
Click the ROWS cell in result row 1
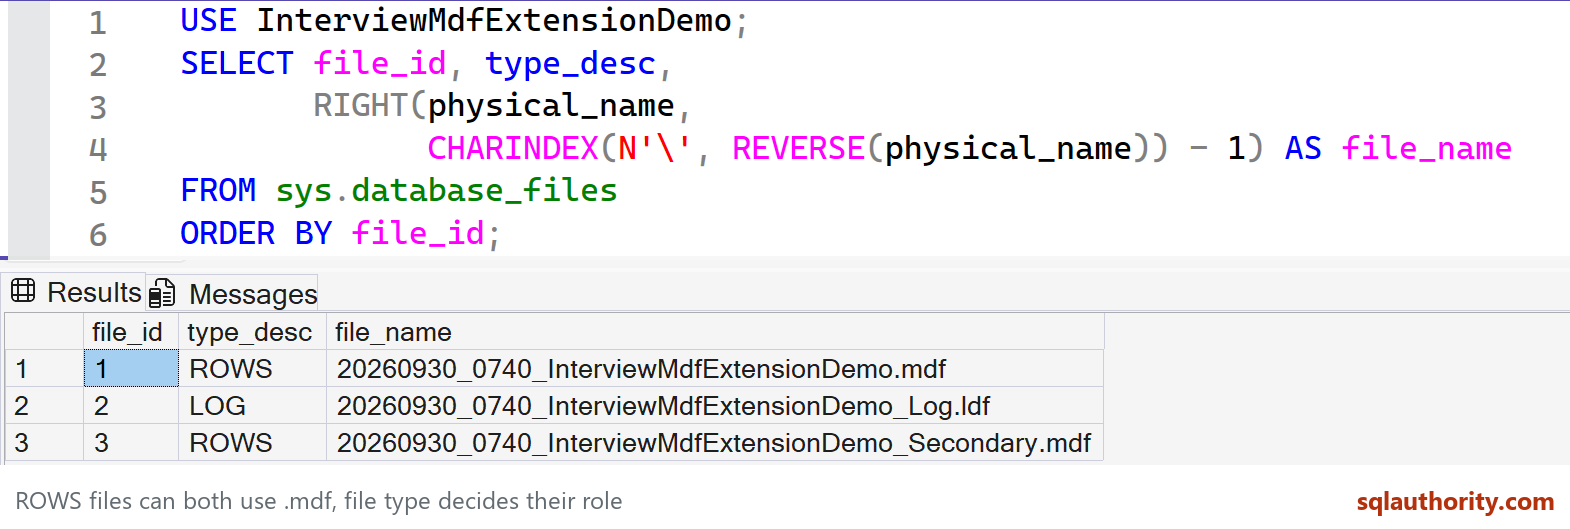[x=253, y=369]
